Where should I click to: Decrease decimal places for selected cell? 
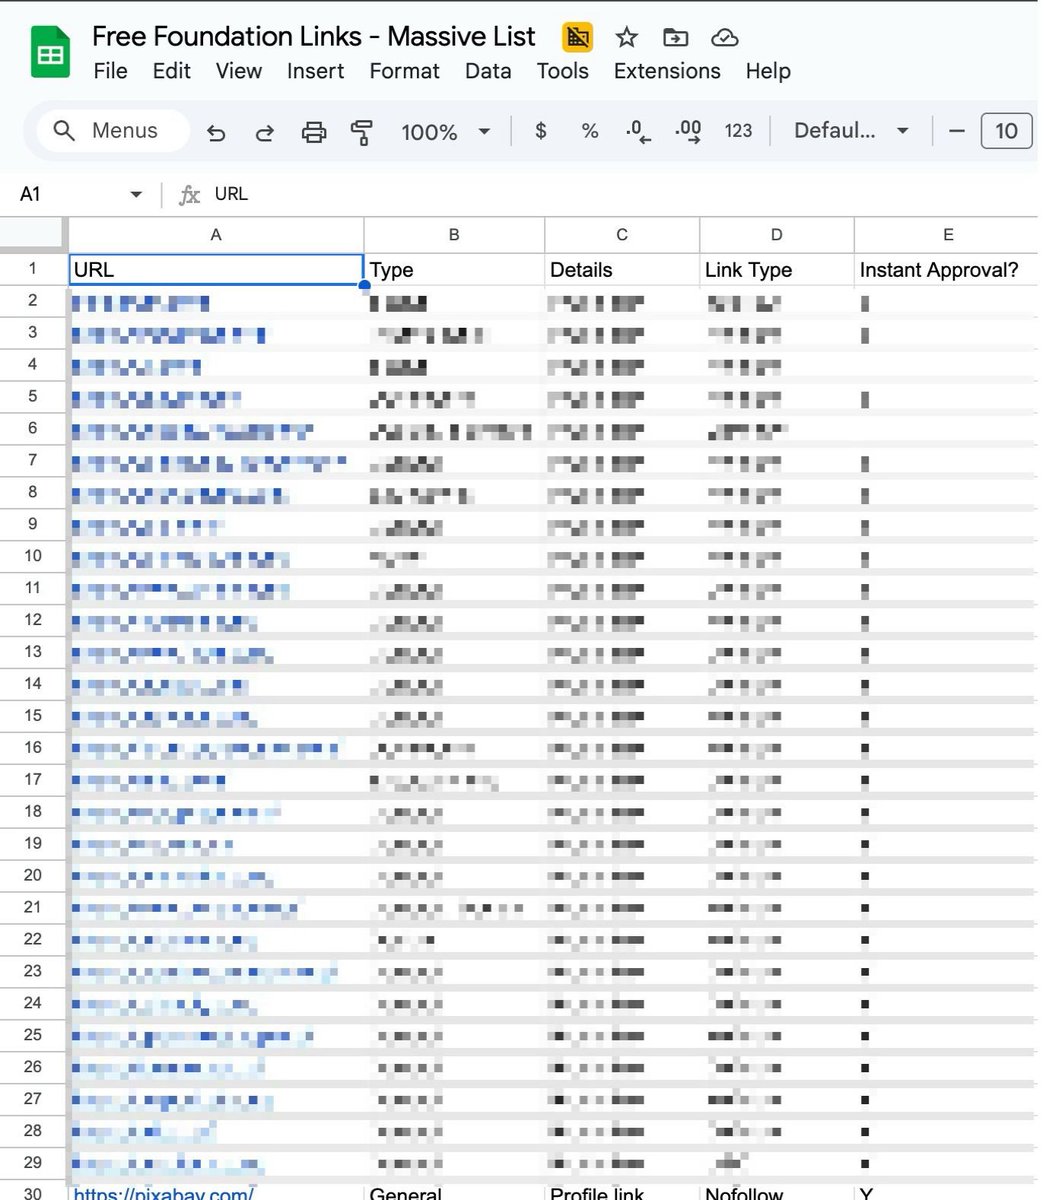coord(637,131)
